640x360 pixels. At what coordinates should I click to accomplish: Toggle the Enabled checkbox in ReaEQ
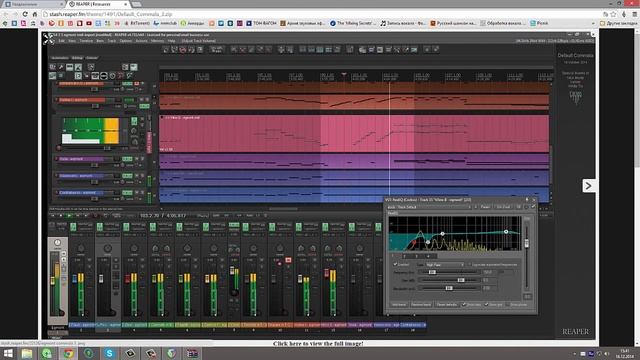[x=395, y=264]
